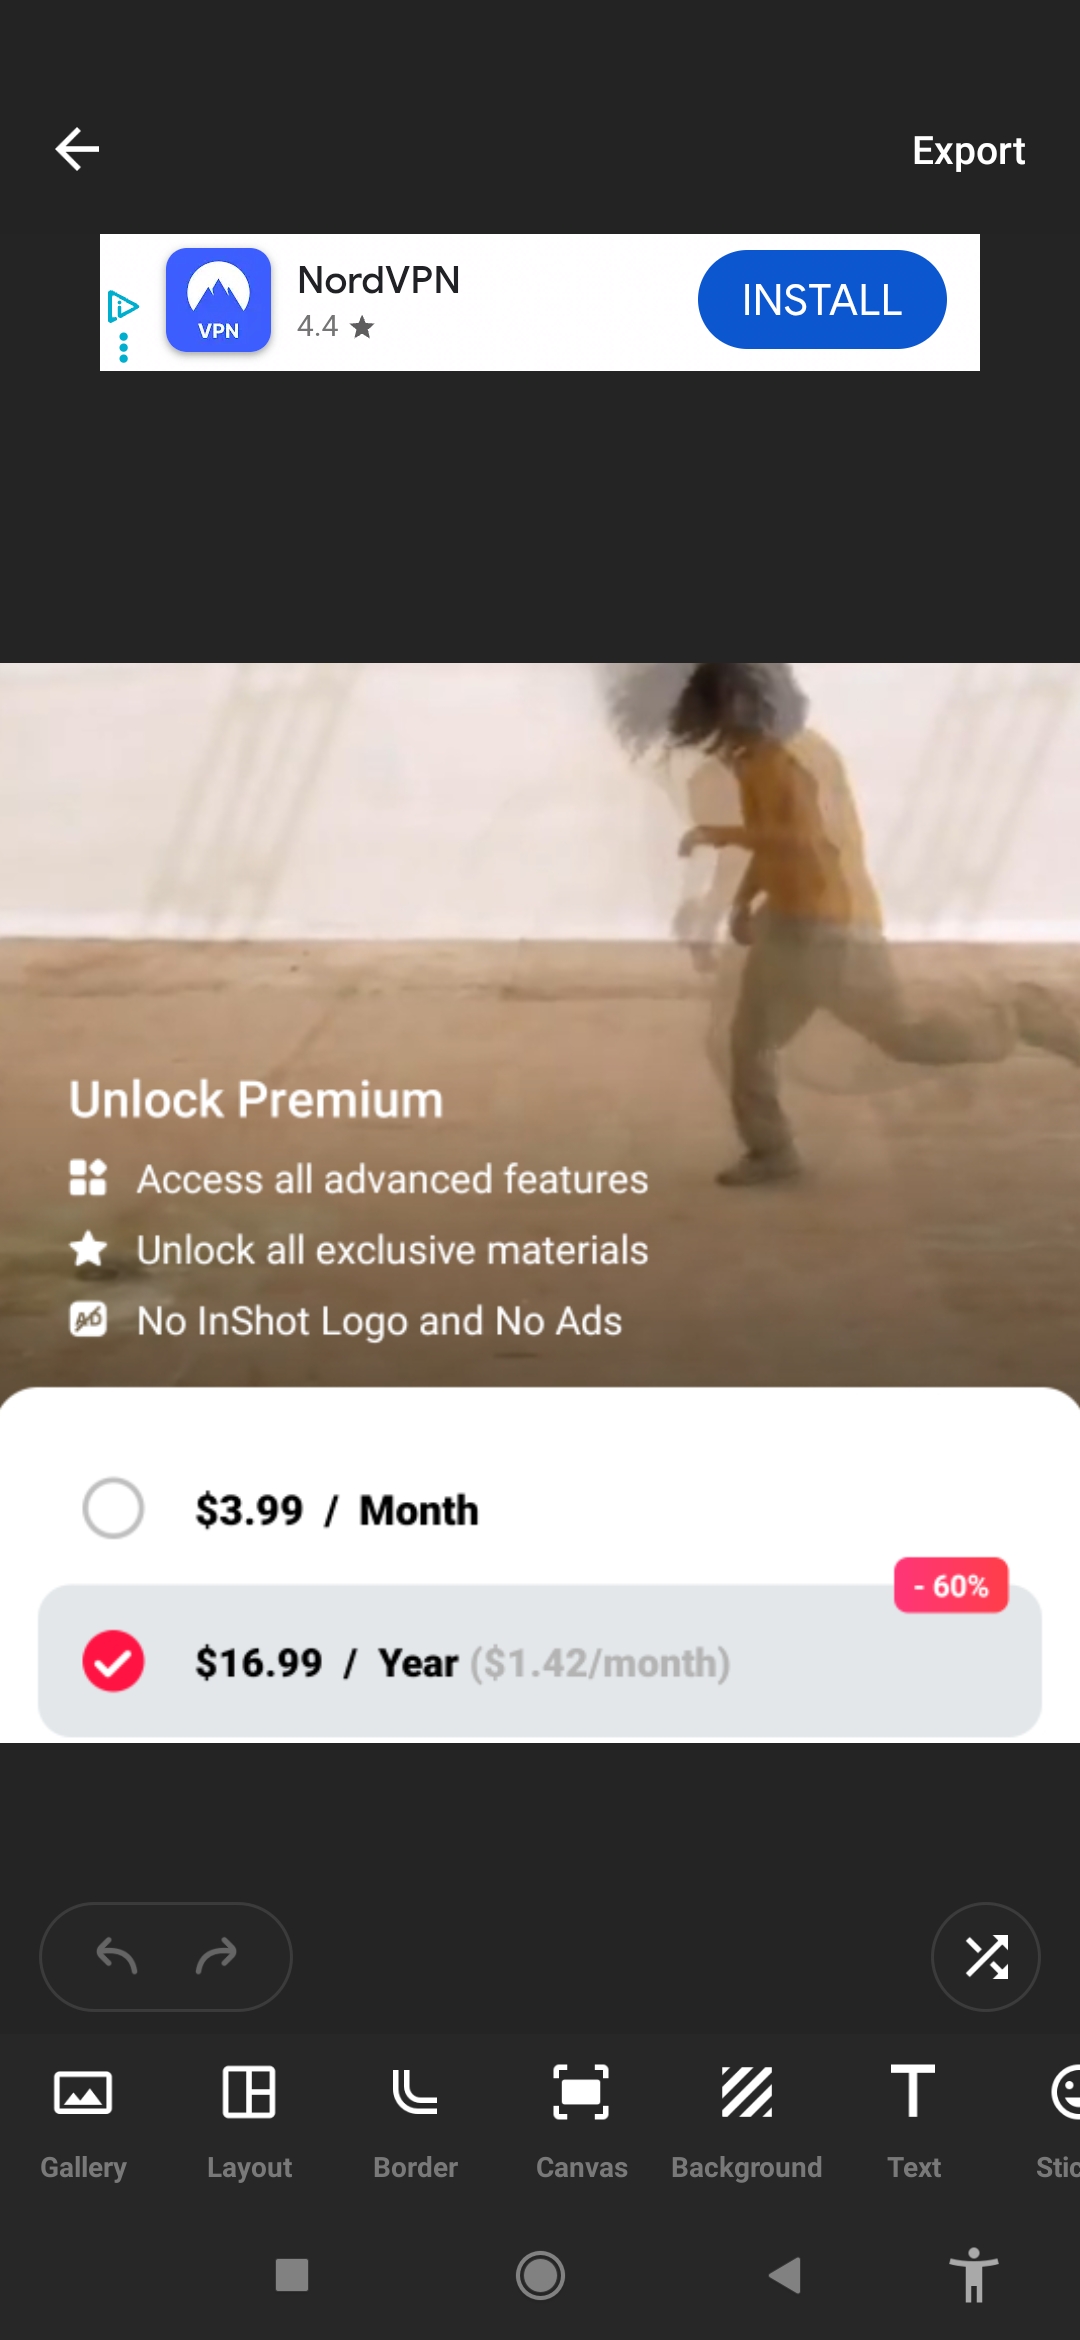The image size is (1080, 2340).
Task: Tap the Android home navigation button
Action: [x=540, y=2276]
